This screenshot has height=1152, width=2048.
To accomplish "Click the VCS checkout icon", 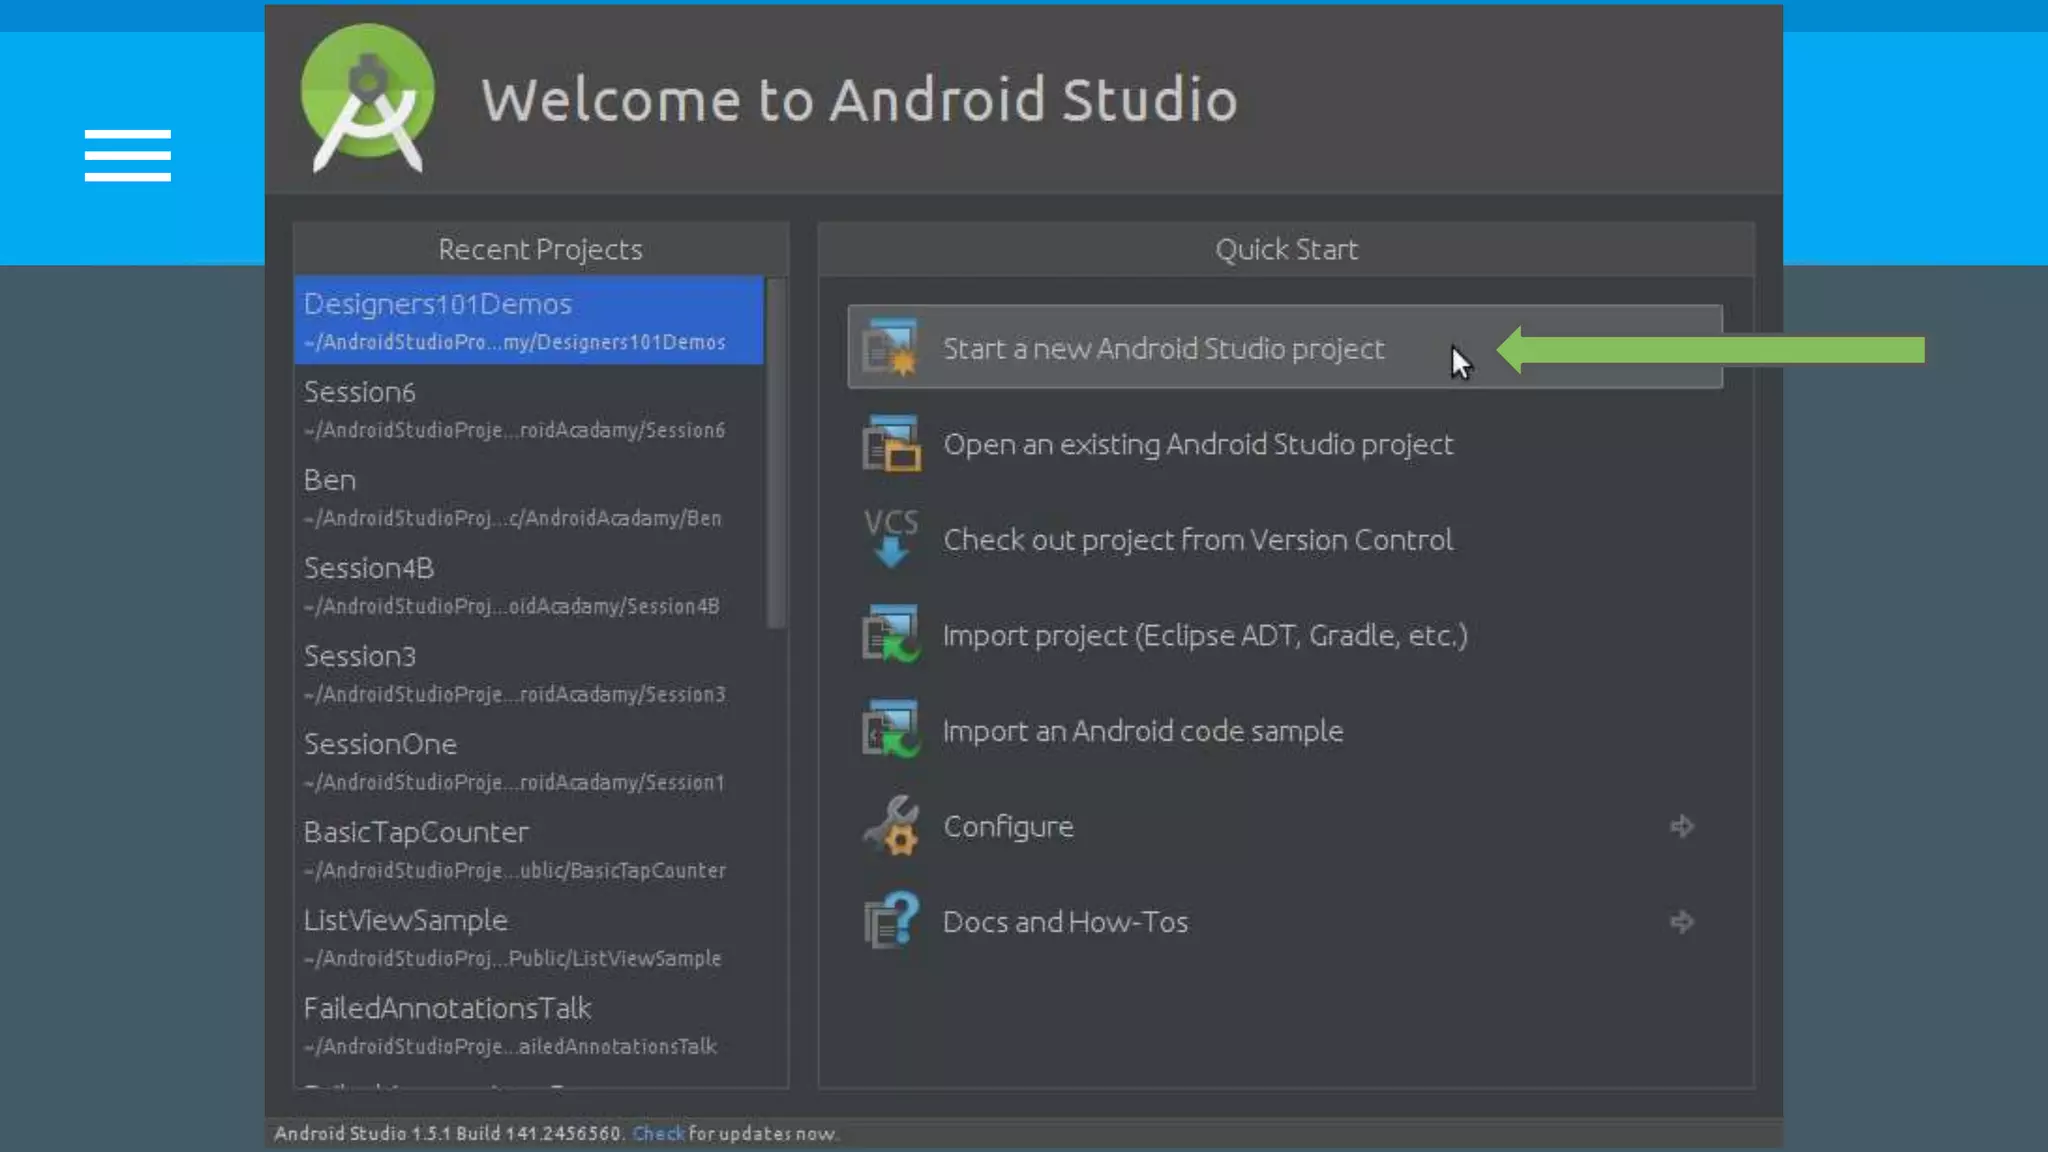I will (890, 538).
